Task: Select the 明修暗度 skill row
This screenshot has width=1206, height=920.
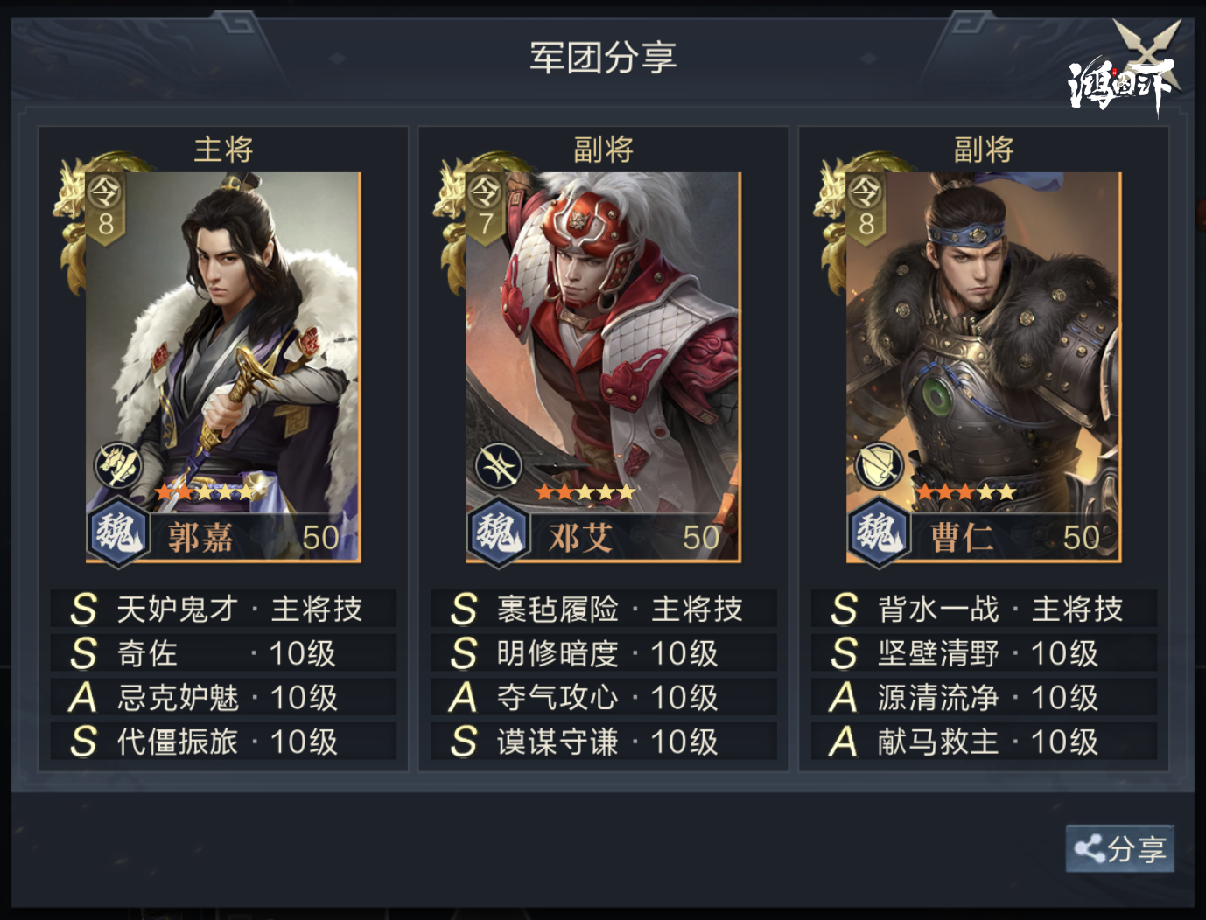Action: [x=603, y=653]
